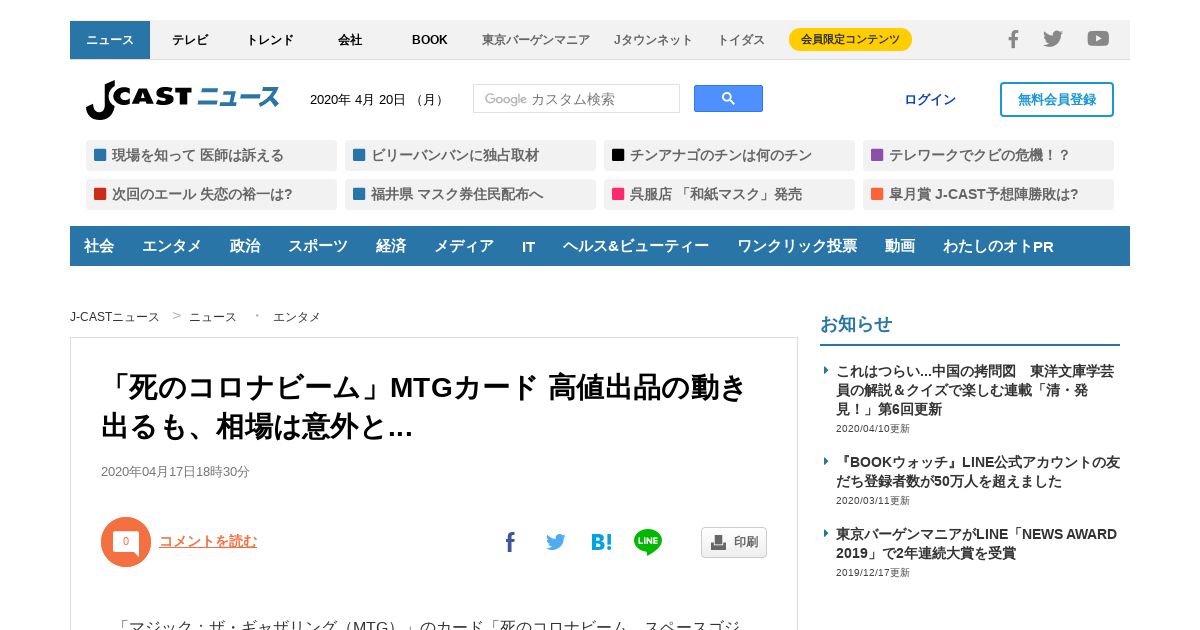Click the orange comment bubble icon

(126, 542)
